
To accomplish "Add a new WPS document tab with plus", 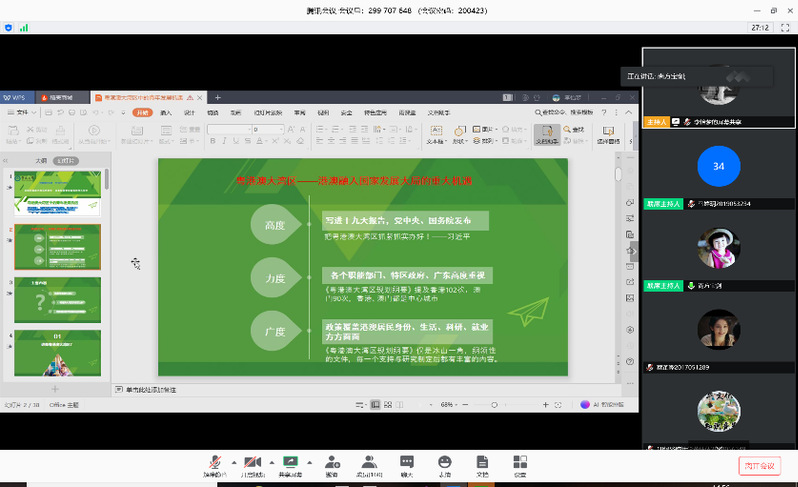I will 218,97.
